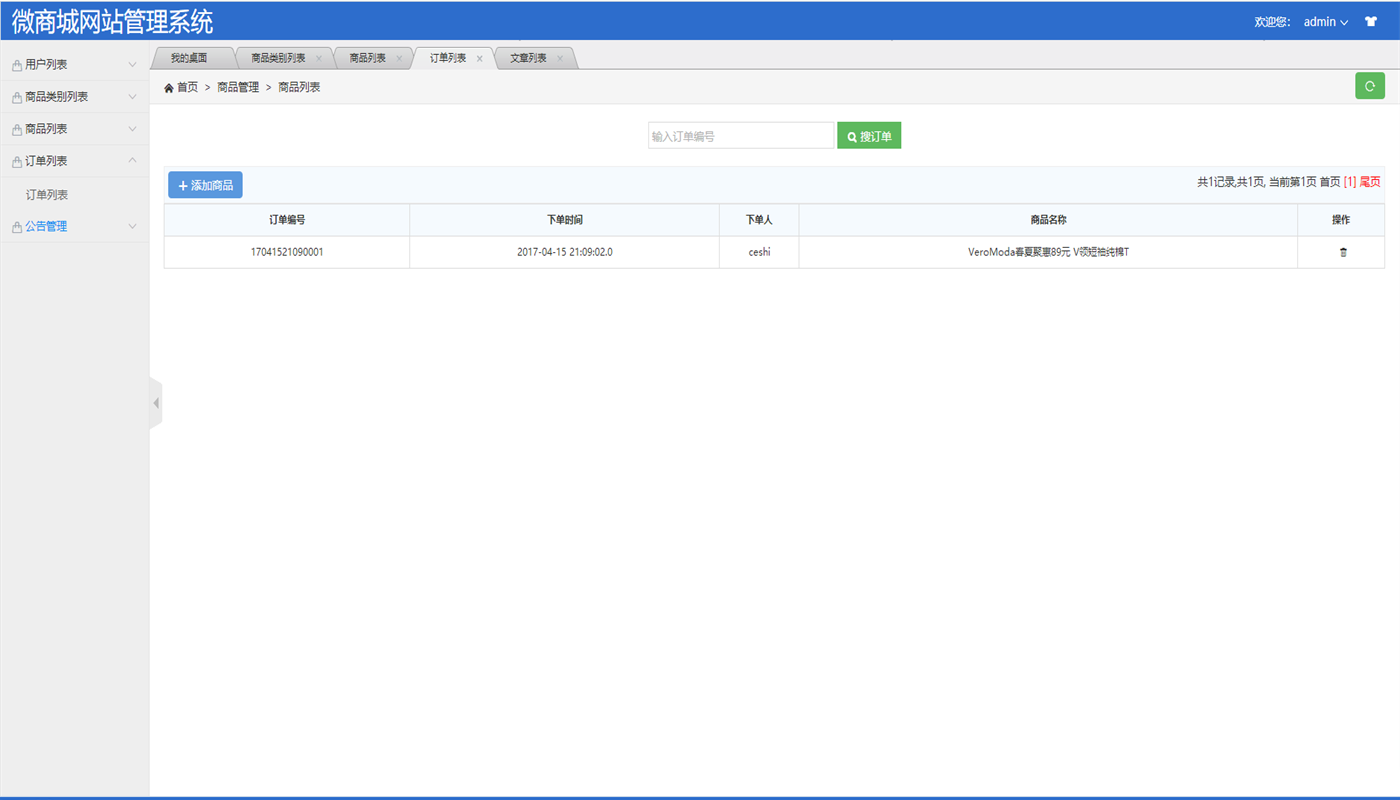Expand 商品类别列表 sidebar chevron
This screenshot has width=1400, height=800.
(132, 97)
